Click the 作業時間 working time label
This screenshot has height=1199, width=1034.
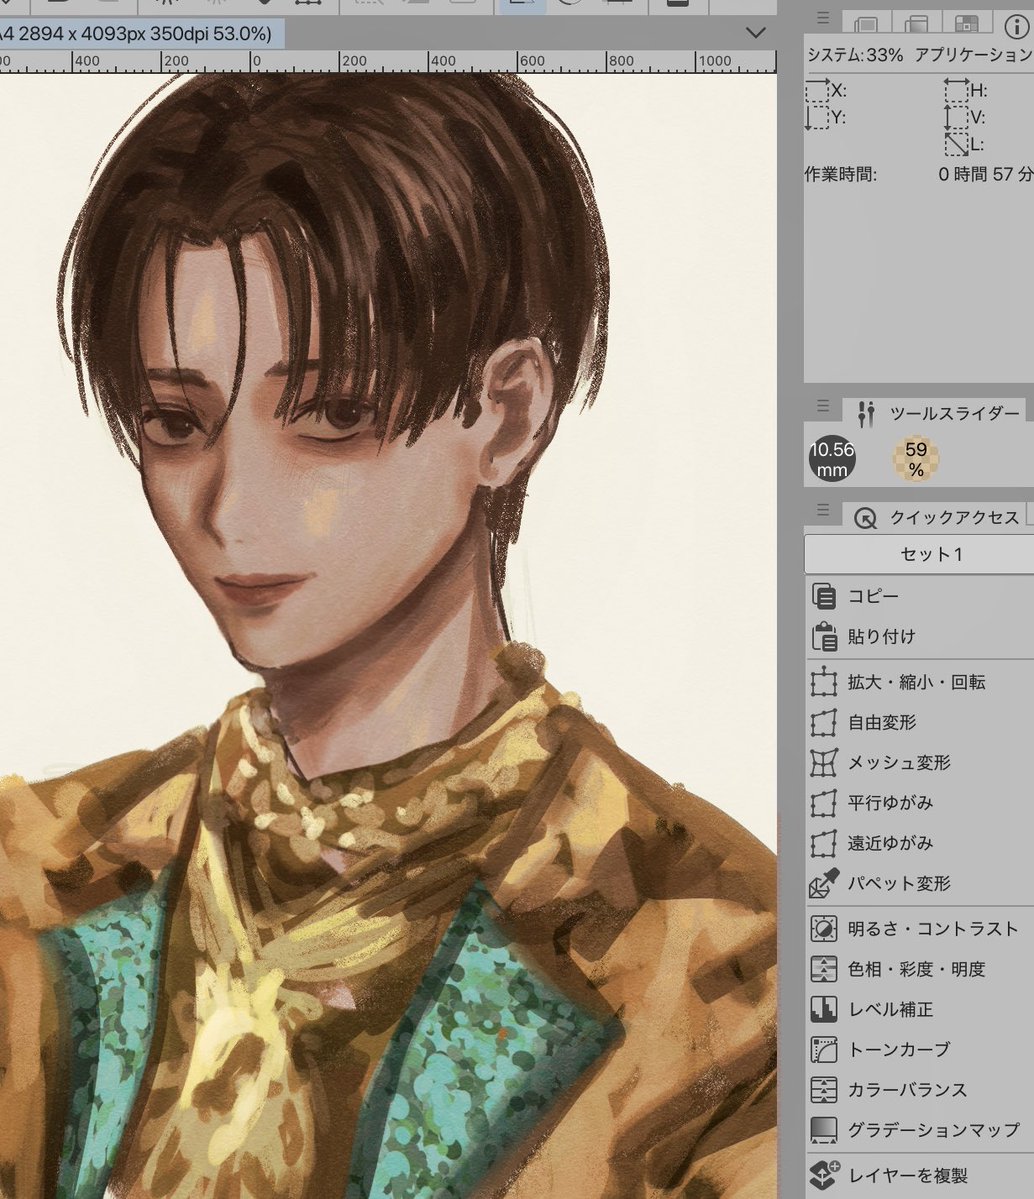(841, 174)
